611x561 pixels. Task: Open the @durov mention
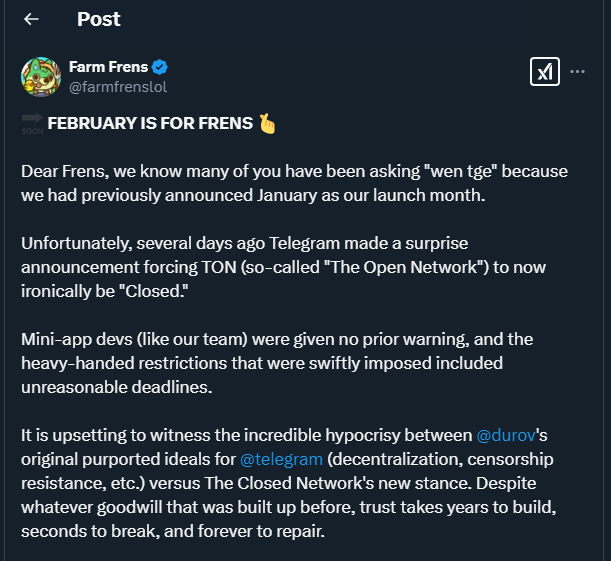[x=503, y=435]
